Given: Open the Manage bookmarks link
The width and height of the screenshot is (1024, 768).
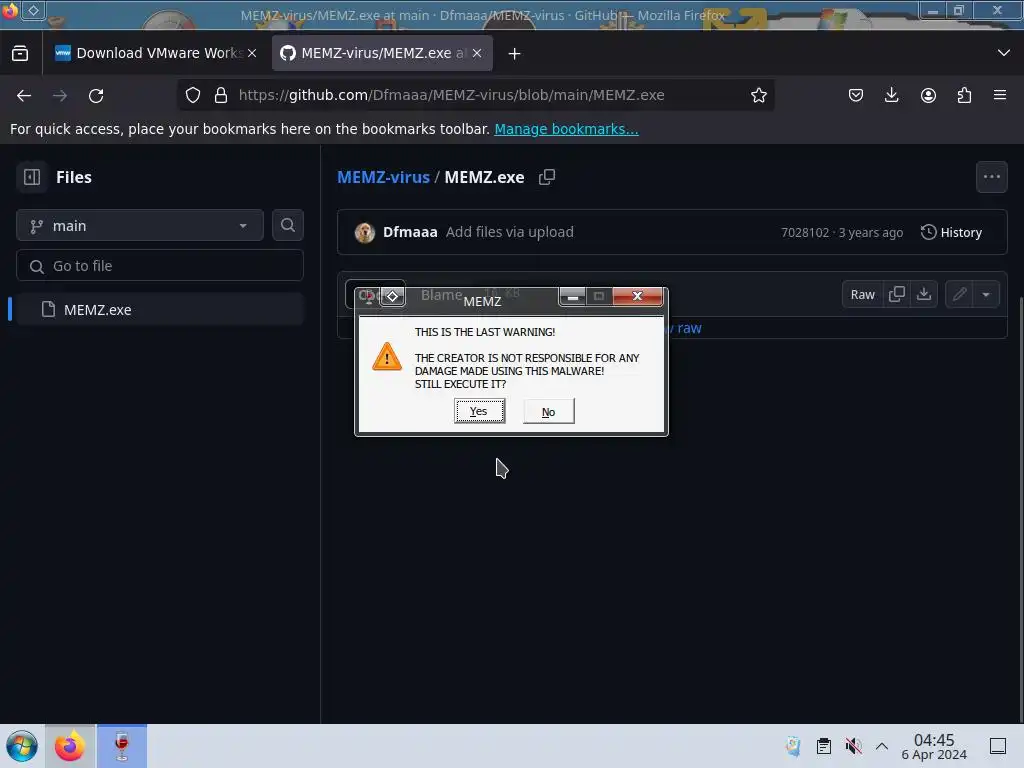Looking at the screenshot, I should [566, 129].
